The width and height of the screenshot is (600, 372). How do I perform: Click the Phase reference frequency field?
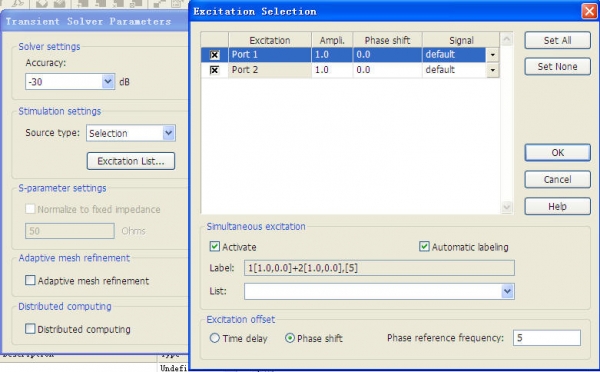547,338
